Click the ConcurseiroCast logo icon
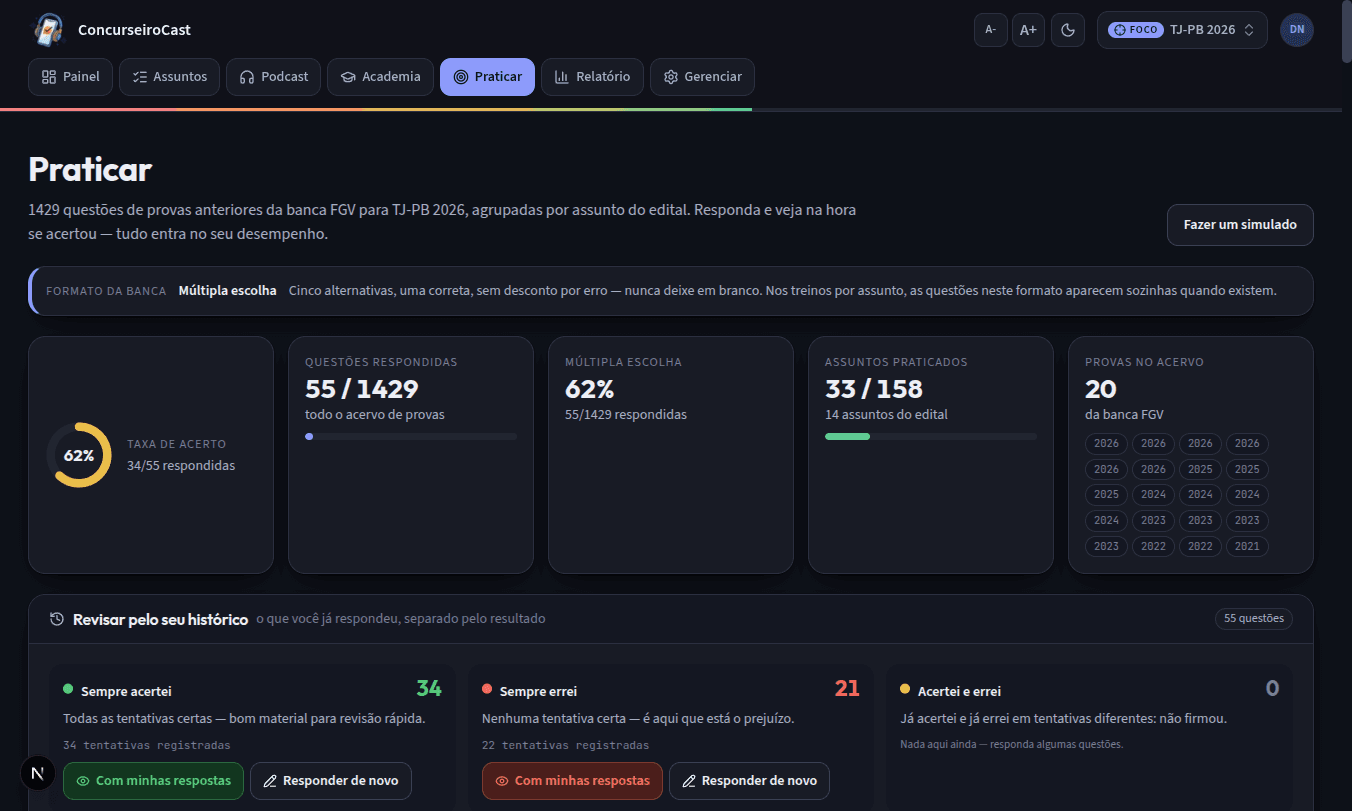This screenshot has height=811, width=1352. click(x=48, y=30)
